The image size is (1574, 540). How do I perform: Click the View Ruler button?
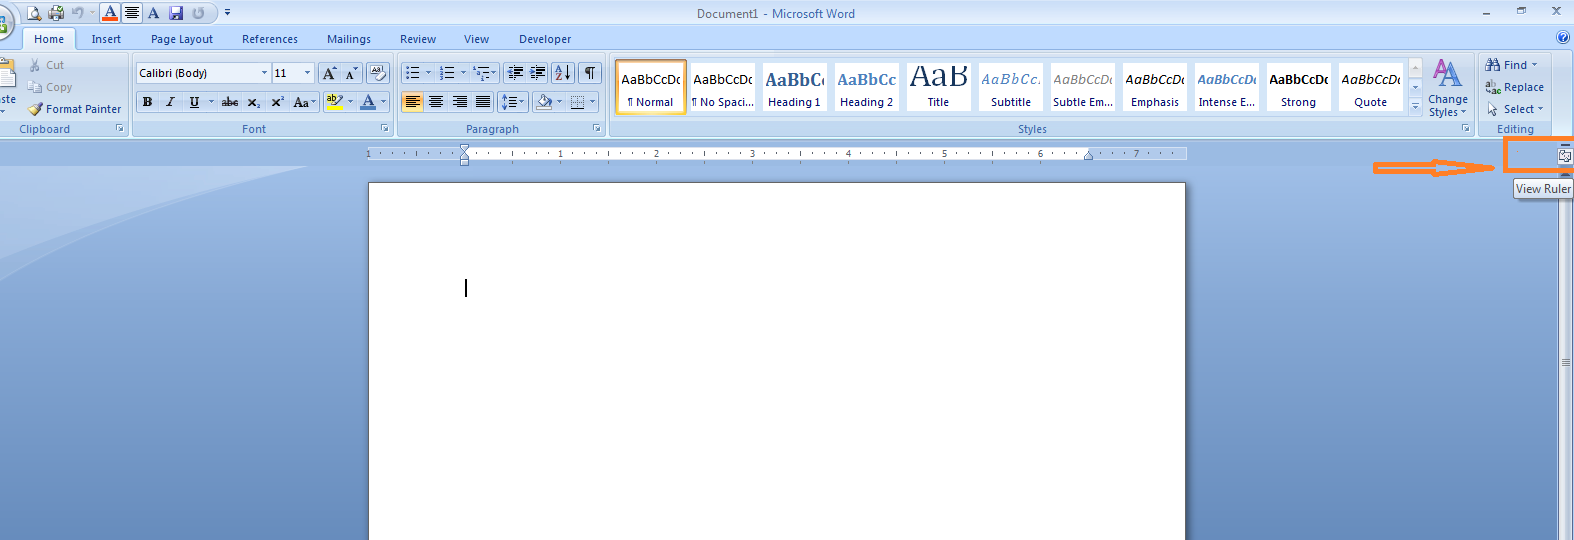[1565, 156]
